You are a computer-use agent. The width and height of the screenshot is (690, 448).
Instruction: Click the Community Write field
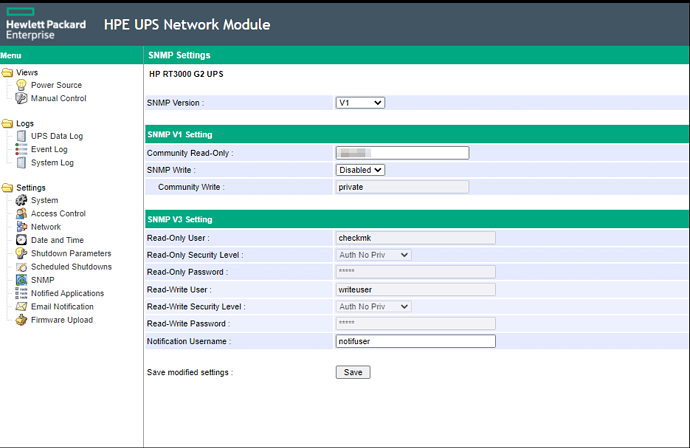[402, 187]
